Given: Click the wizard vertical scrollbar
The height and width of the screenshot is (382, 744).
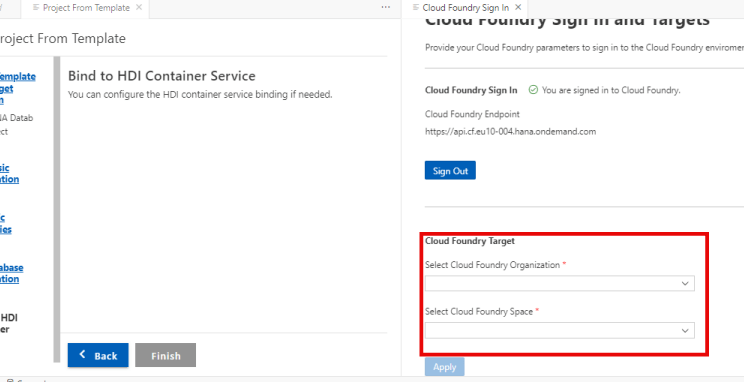Looking at the screenshot, I should tap(57, 209).
